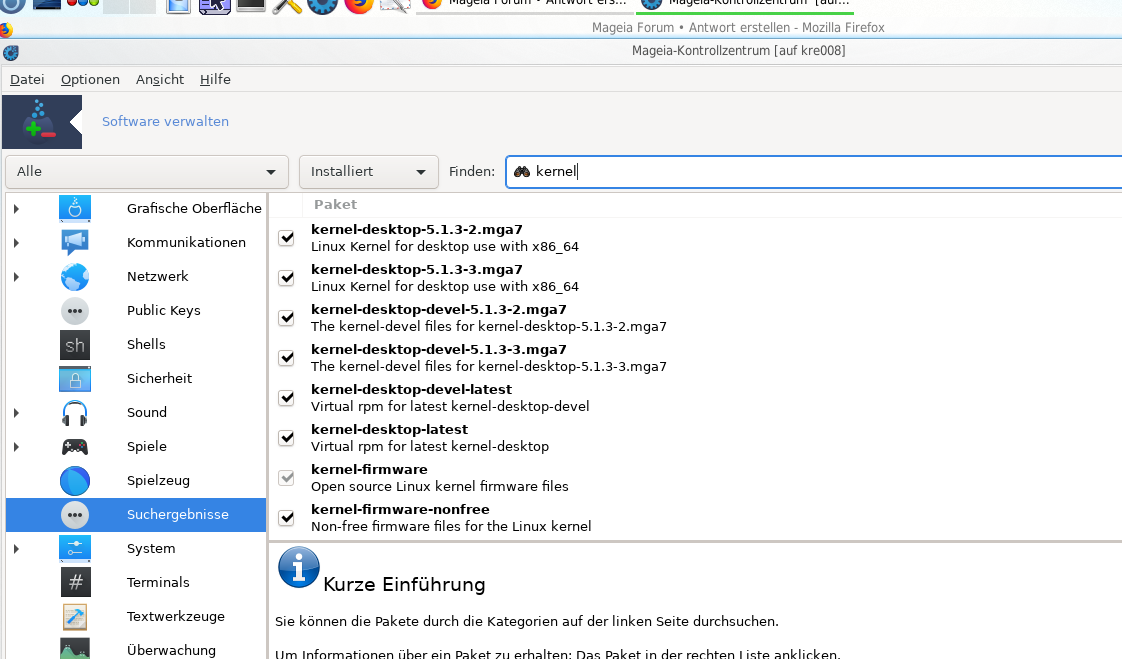Click the Sound headphones icon

tap(74, 413)
